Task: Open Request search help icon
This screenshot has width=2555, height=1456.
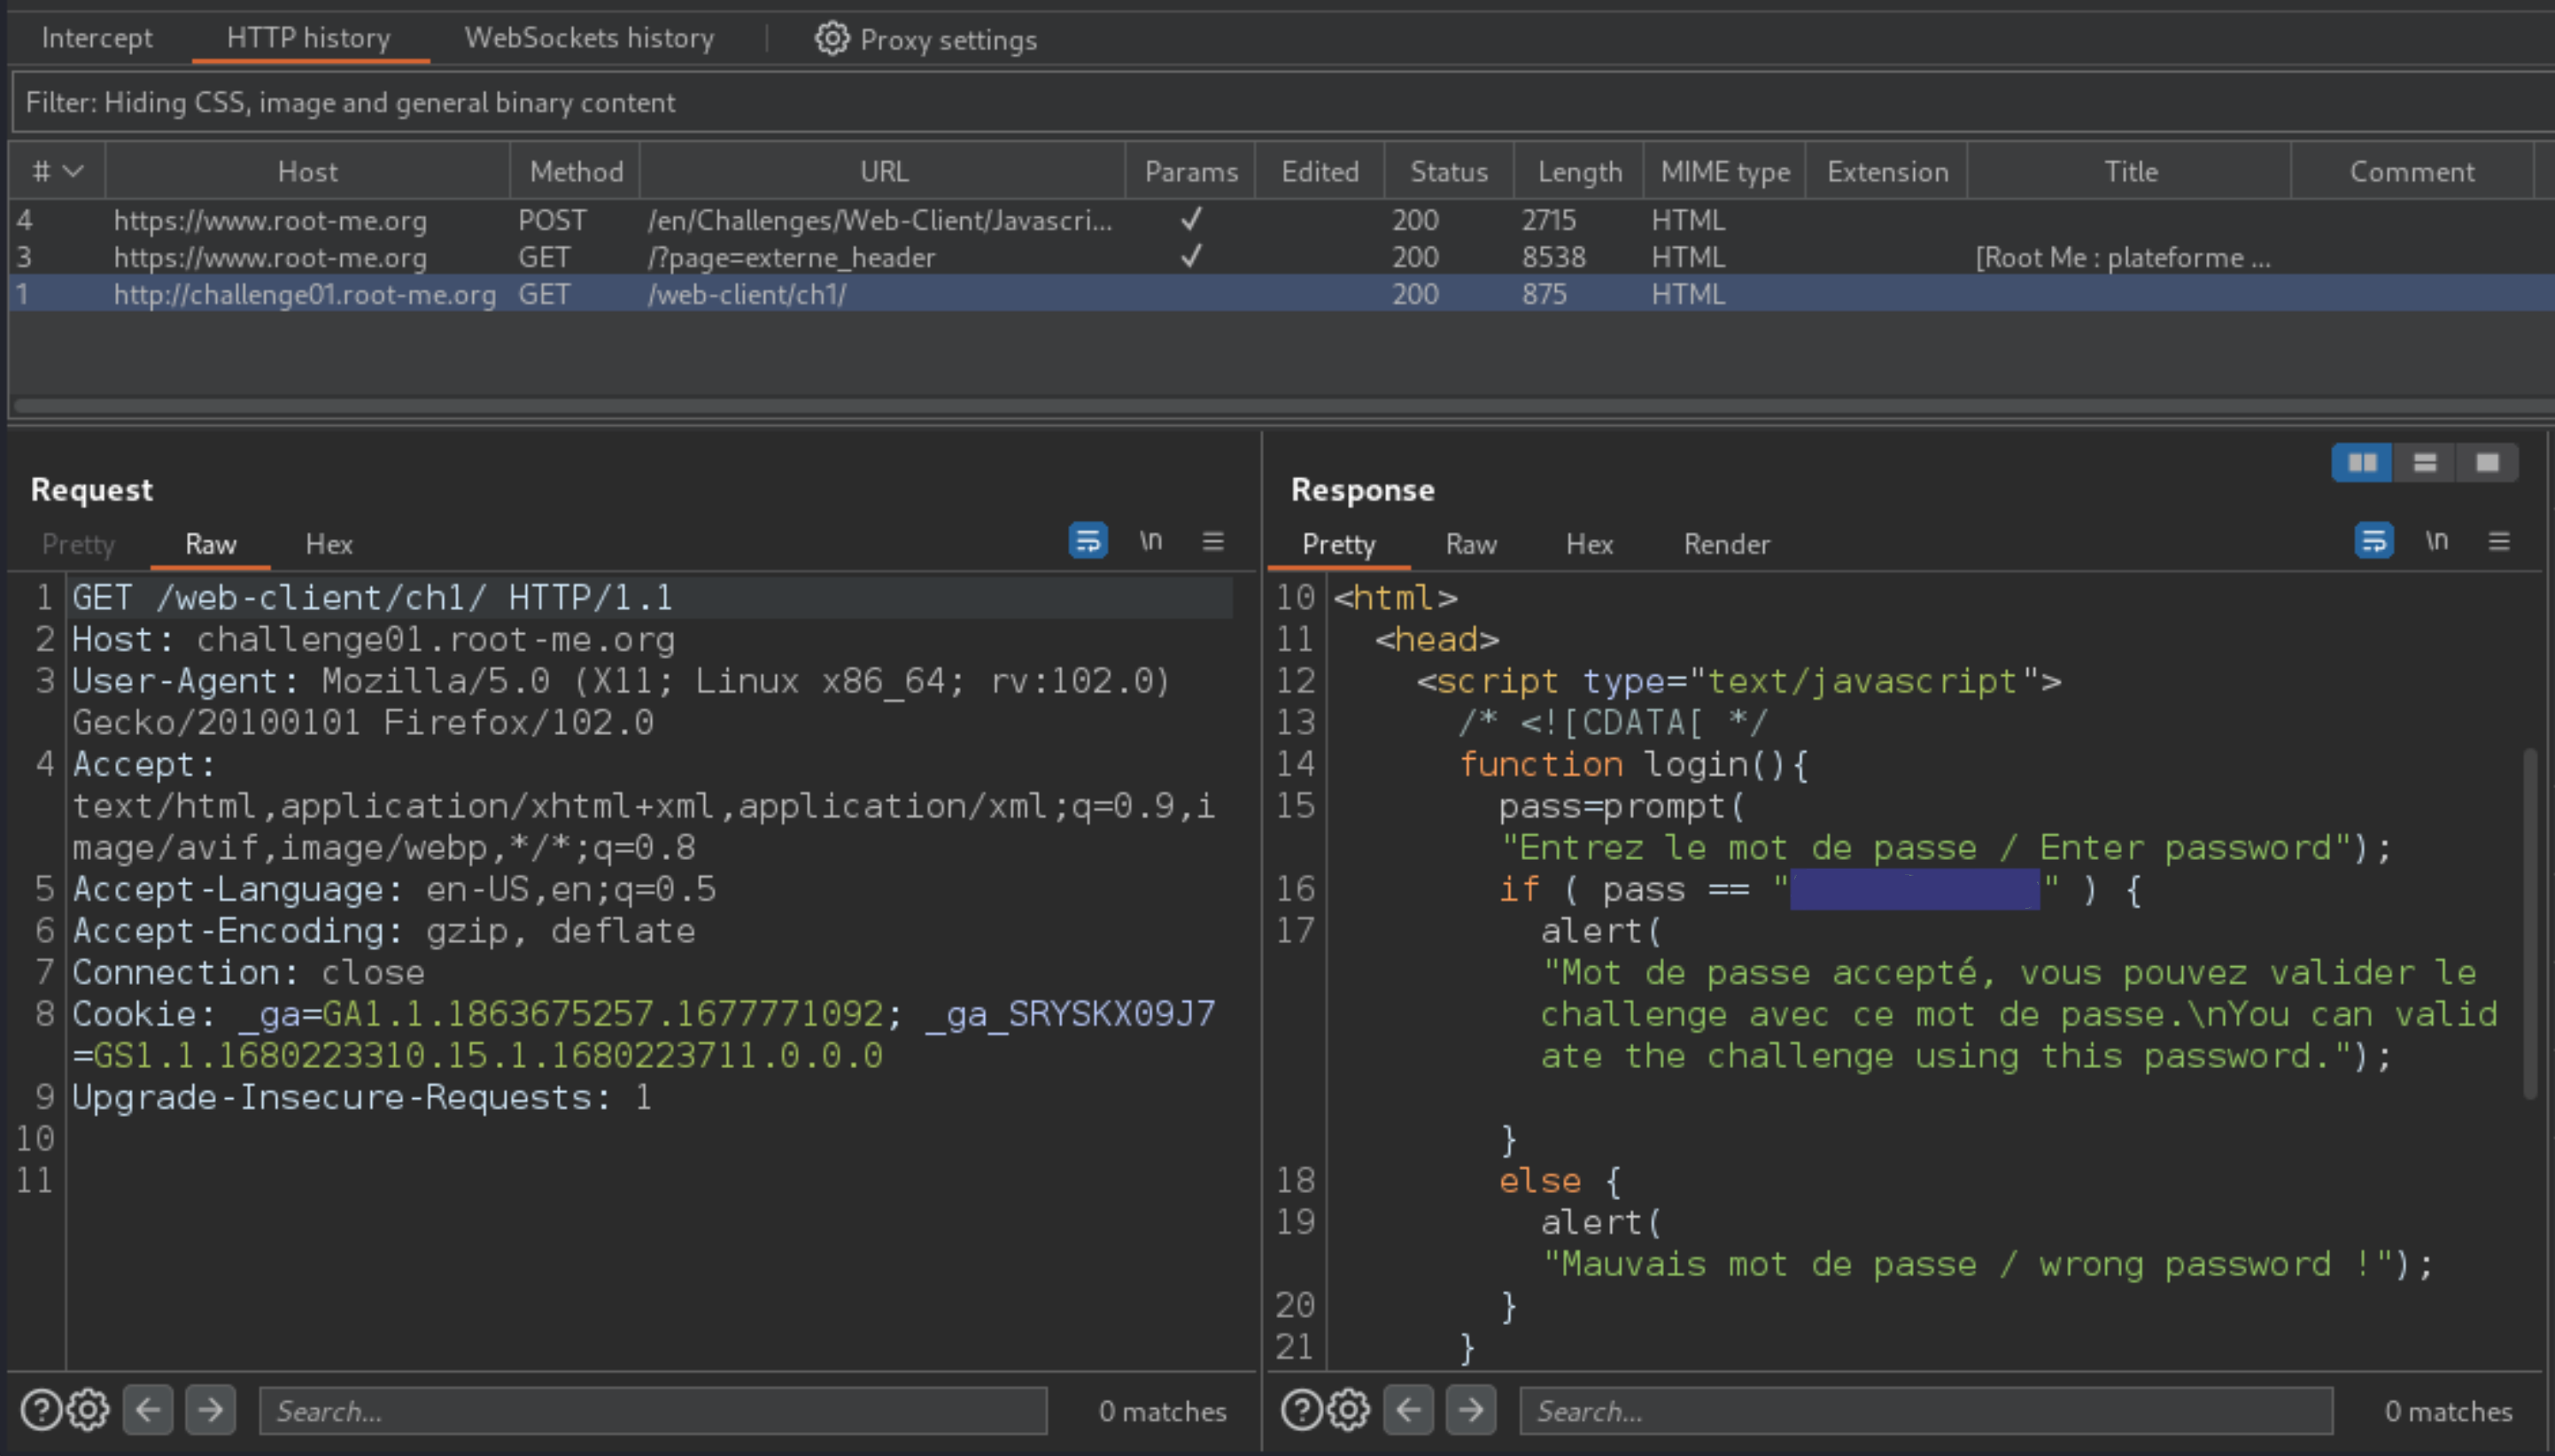Action: coord(41,1410)
